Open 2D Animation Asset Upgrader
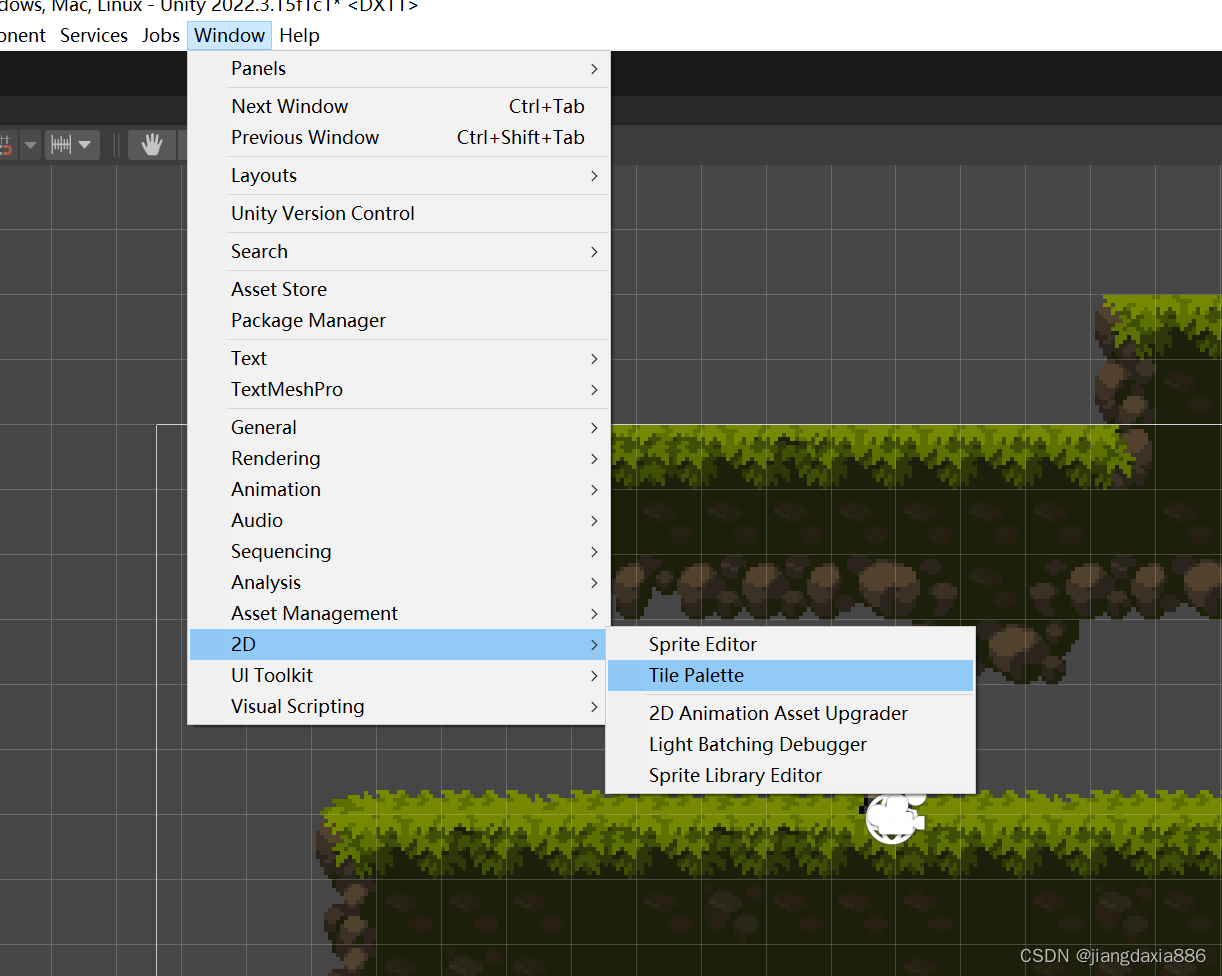Viewport: 1222px width, 976px height. pos(790,713)
